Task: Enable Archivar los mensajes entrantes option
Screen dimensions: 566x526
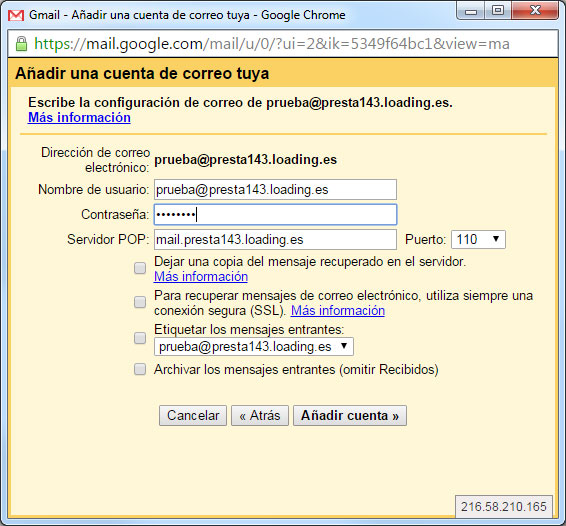Action: [x=140, y=369]
